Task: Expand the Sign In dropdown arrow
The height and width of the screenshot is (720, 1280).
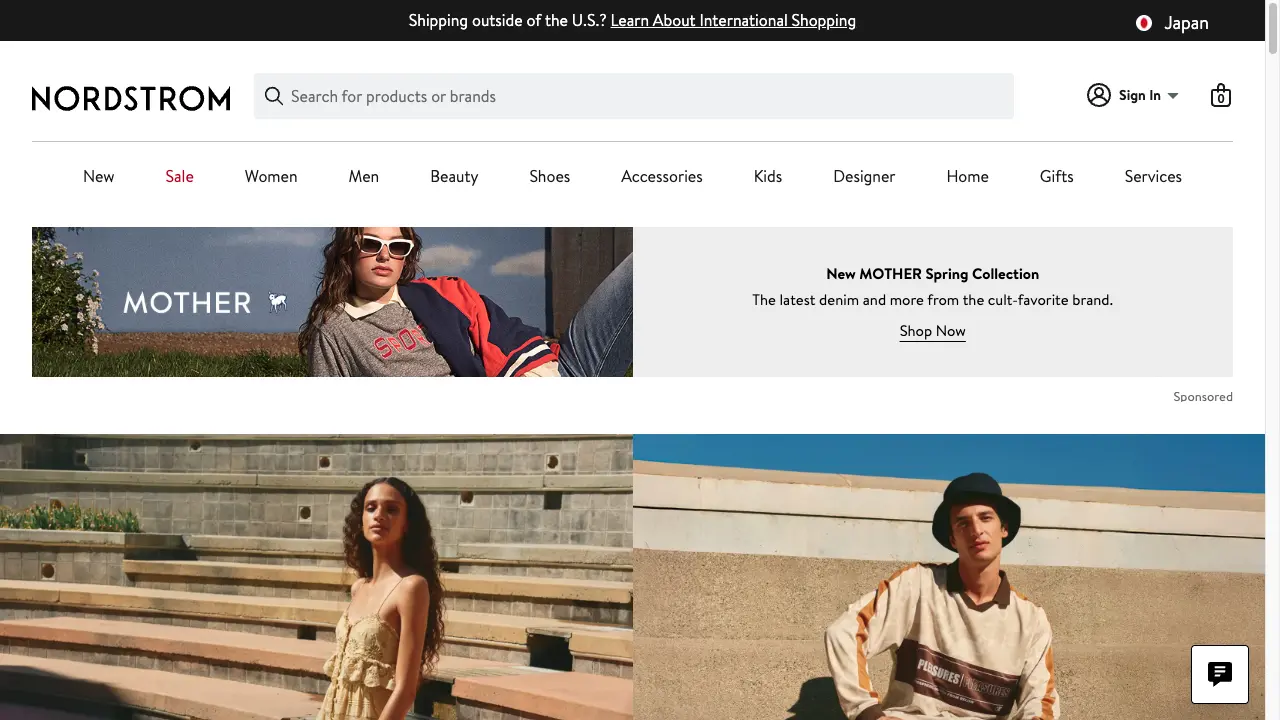Action: (x=1173, y=96)
